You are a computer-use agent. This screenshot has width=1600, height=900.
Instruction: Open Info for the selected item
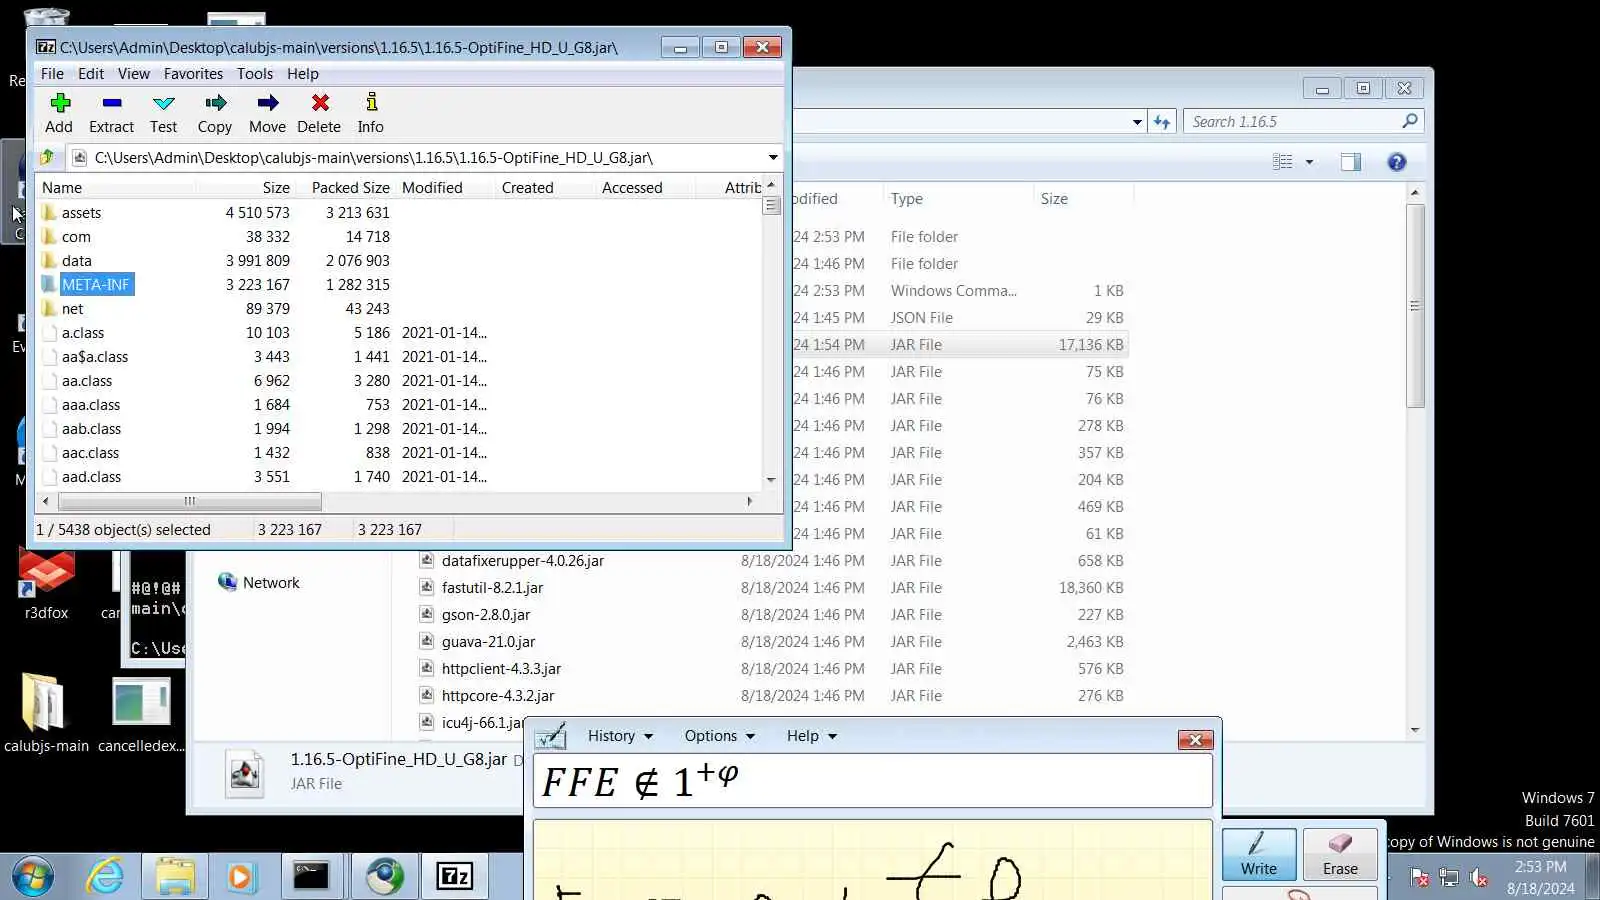(371, 113)
